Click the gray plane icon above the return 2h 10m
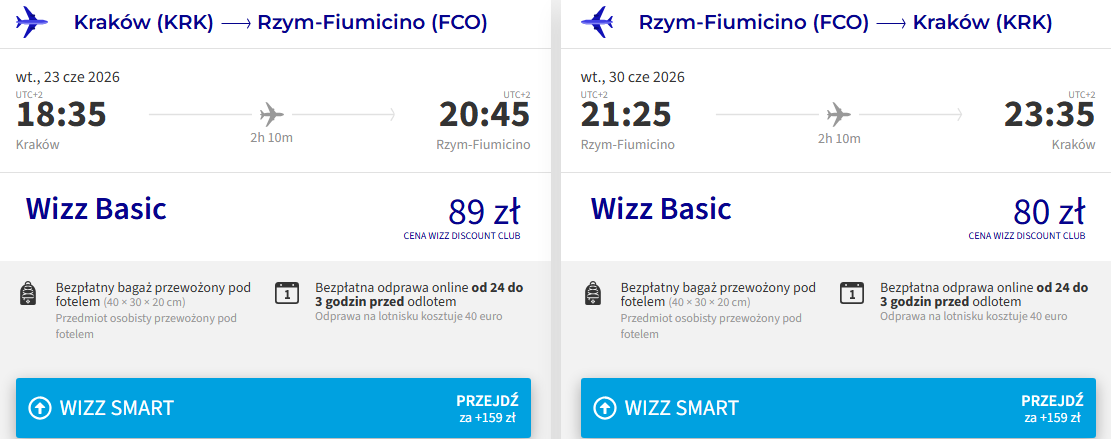This screenshot has width=1111, height=439. click(839, 113)
